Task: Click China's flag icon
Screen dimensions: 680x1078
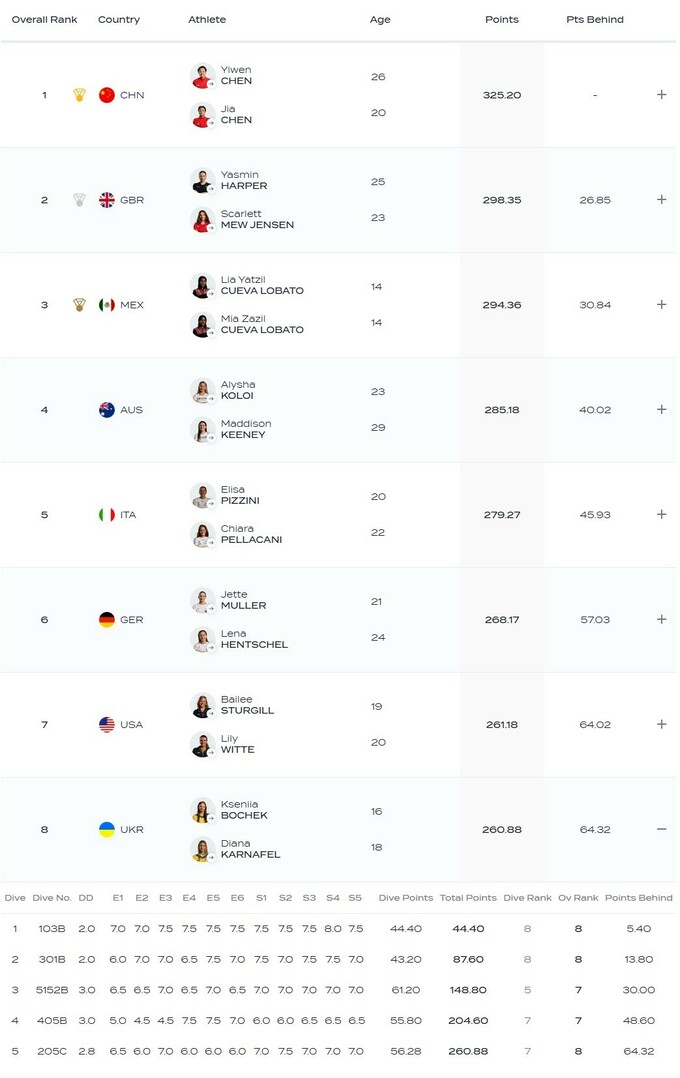Action: (x=107, y=95)
